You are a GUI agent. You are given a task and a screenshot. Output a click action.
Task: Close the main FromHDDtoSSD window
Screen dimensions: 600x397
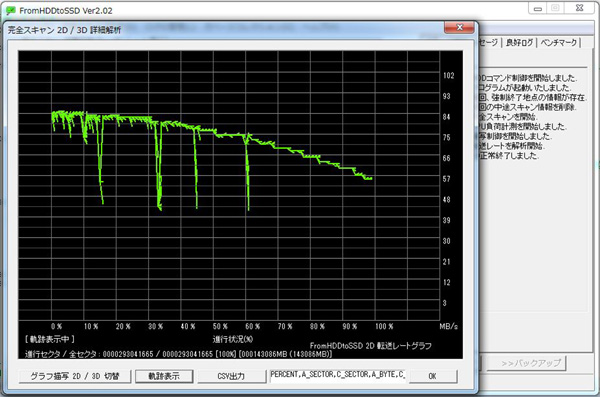[x=580, y=8]
